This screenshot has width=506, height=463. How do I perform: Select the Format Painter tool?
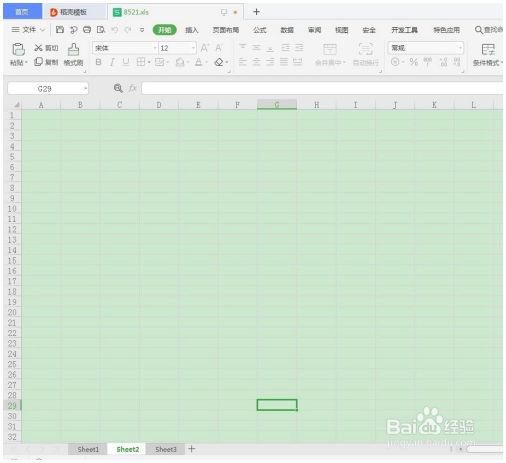(x=73, y=49)
